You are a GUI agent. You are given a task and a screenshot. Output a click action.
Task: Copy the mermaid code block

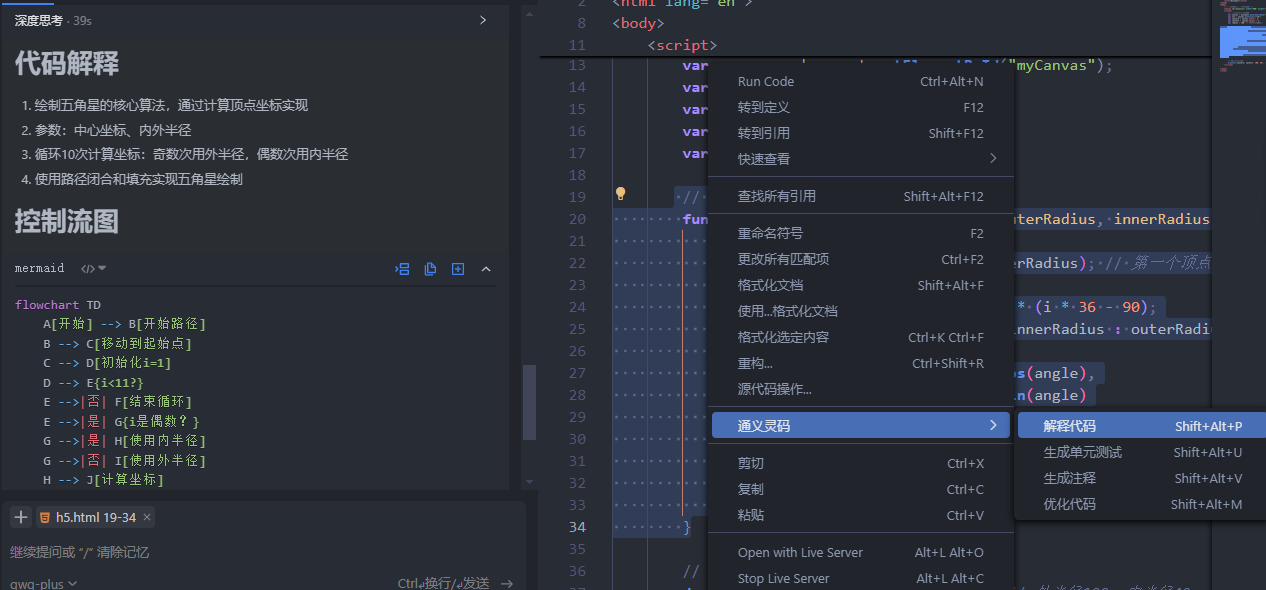(431, 268)
